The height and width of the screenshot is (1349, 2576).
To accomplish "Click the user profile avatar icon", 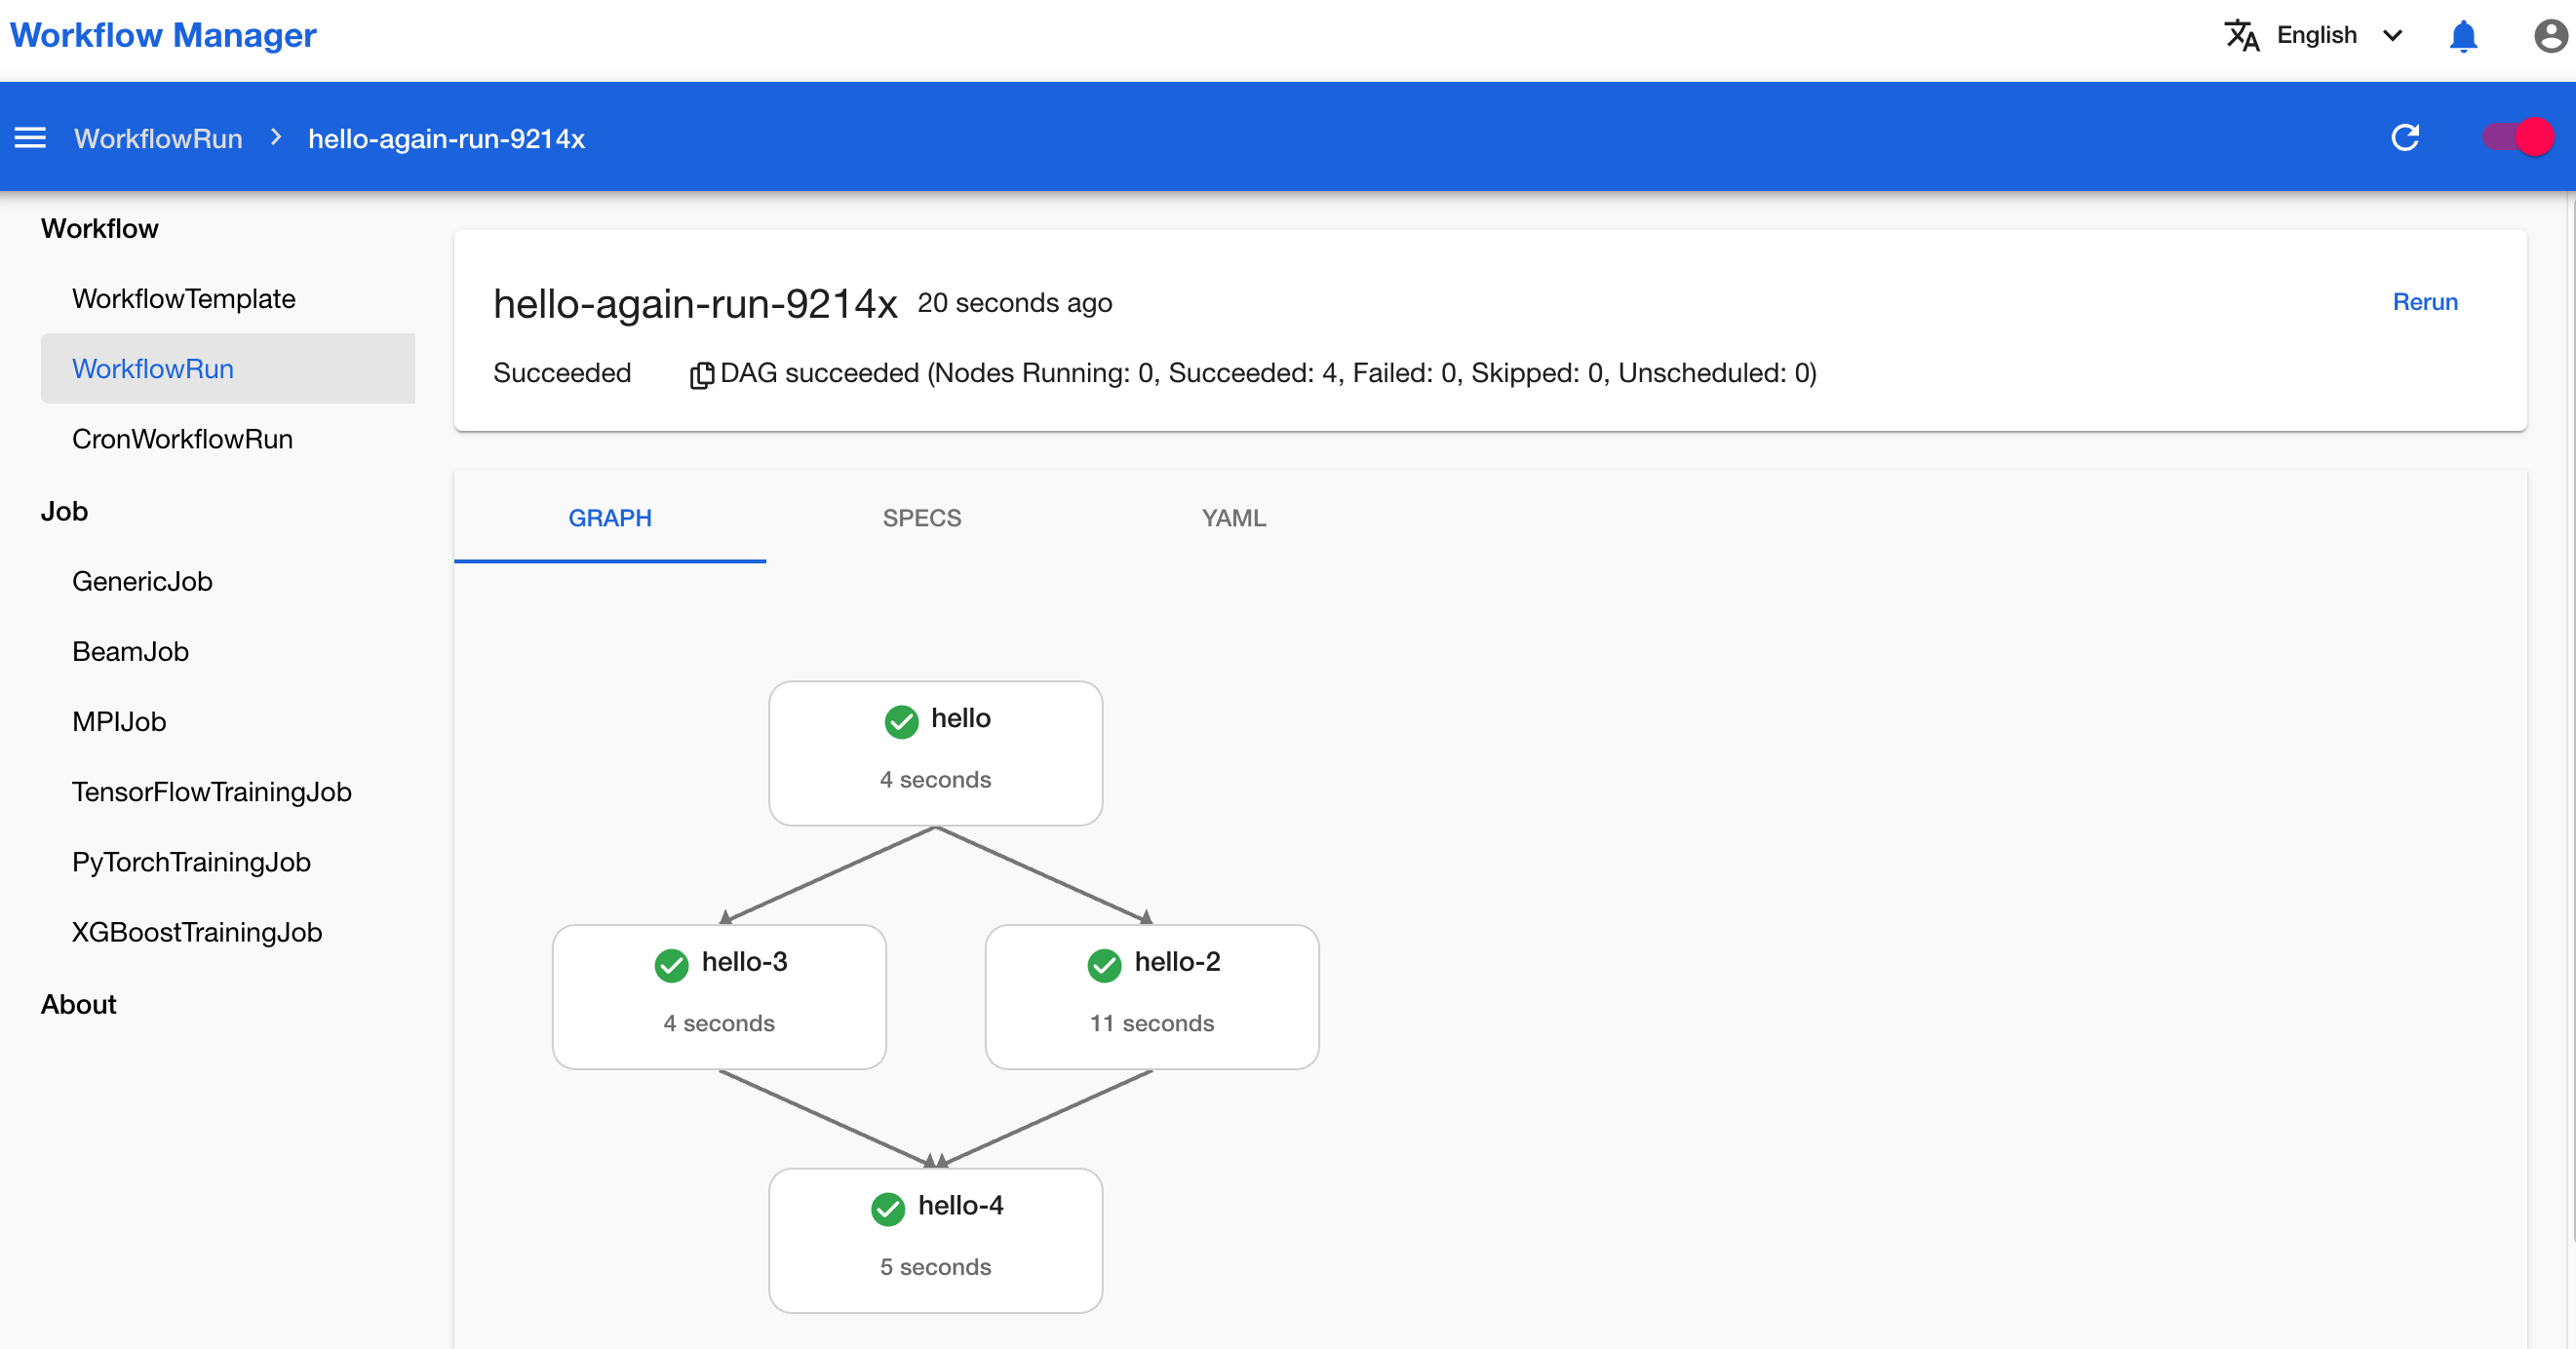I will pos(2551,36).
